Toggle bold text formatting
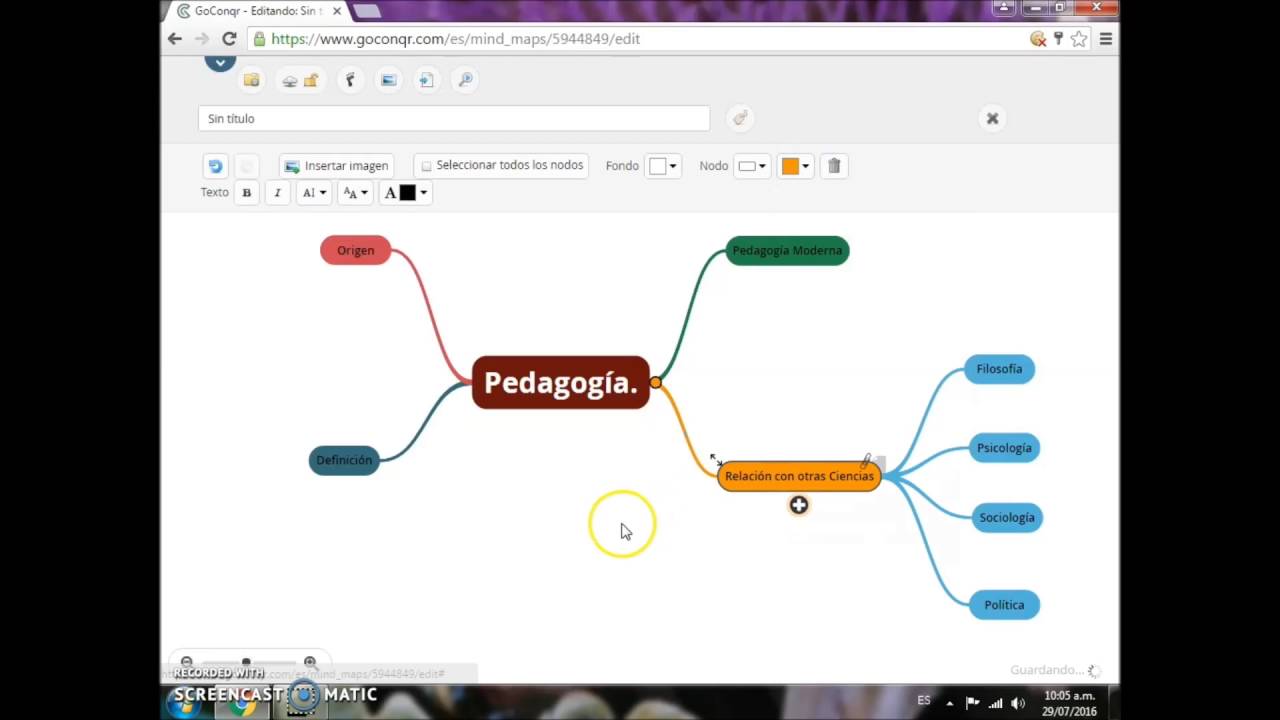This screenshot has height=720, width=1280. pyautogui.click(x=246, y=193)
